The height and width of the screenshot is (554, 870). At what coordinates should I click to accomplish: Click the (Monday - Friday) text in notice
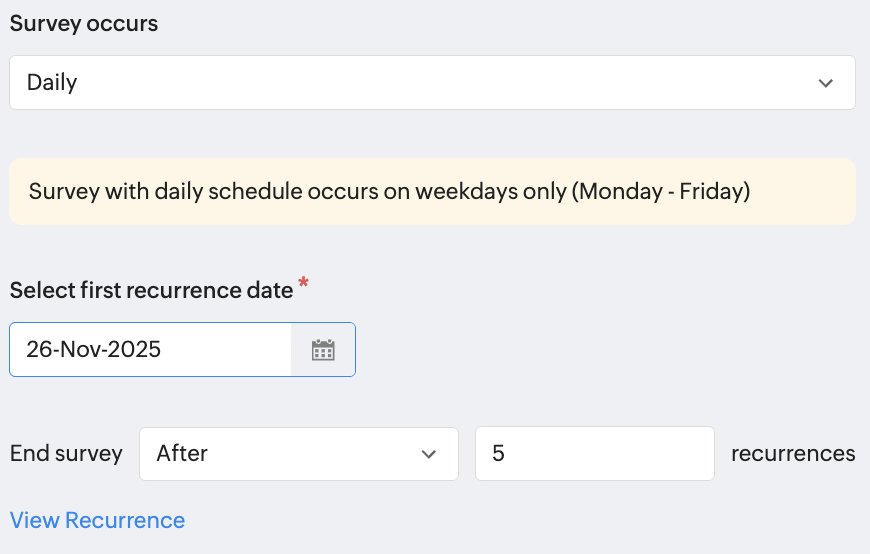point(660,191)
